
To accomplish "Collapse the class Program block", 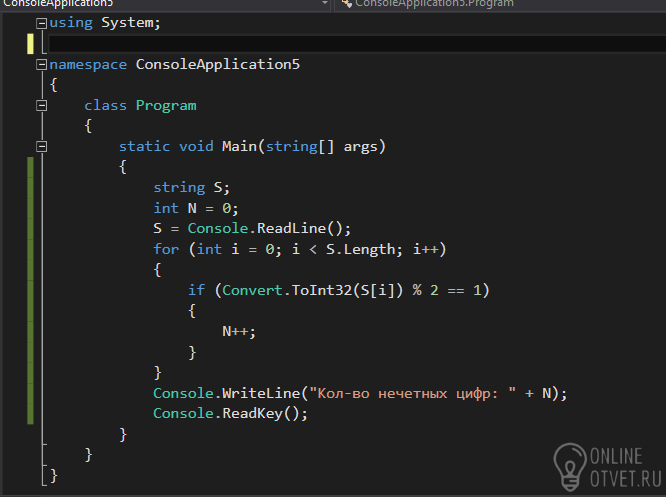I will pyautogui.click(x=41, y=105).
